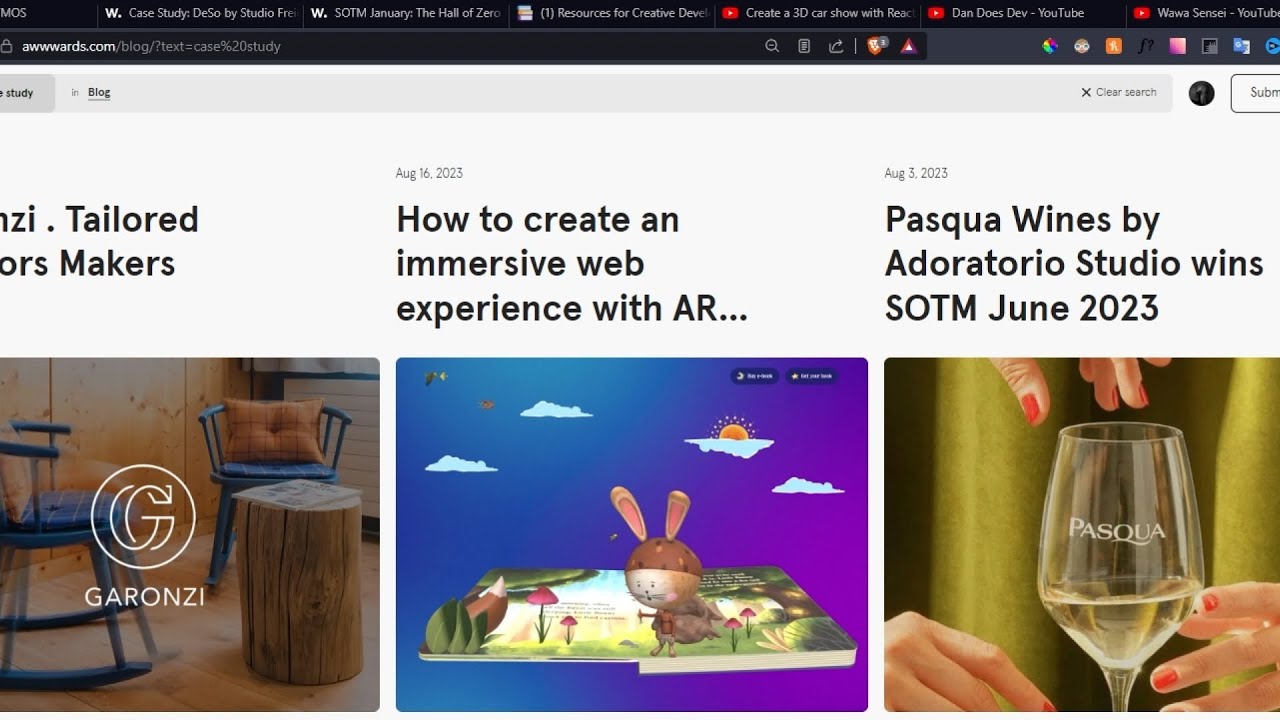Click the share arrow icon in address bar
The height and width of the screenshot is (720, 1280).
[x=836, y=46]
